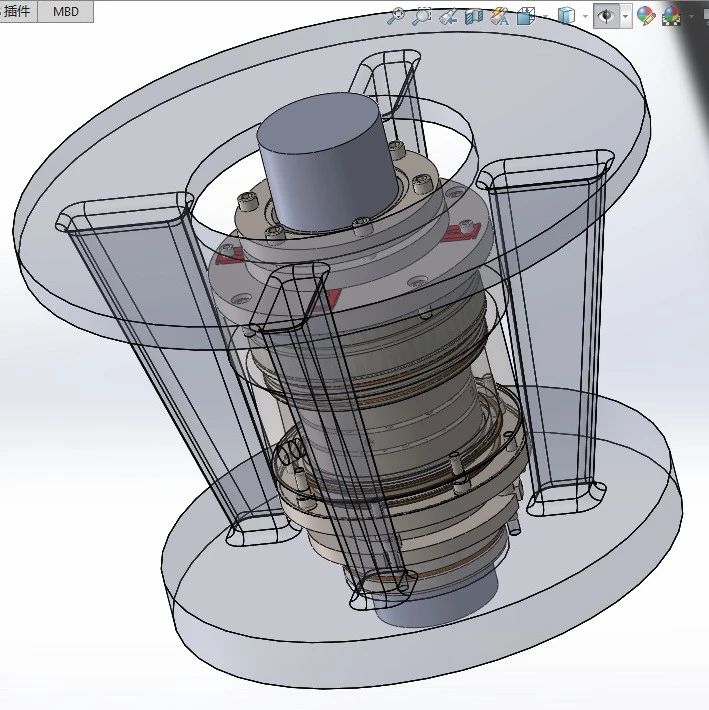Toggle the Section View tool
This screenshot has width=709, height=710.
(x=474, y=16)
